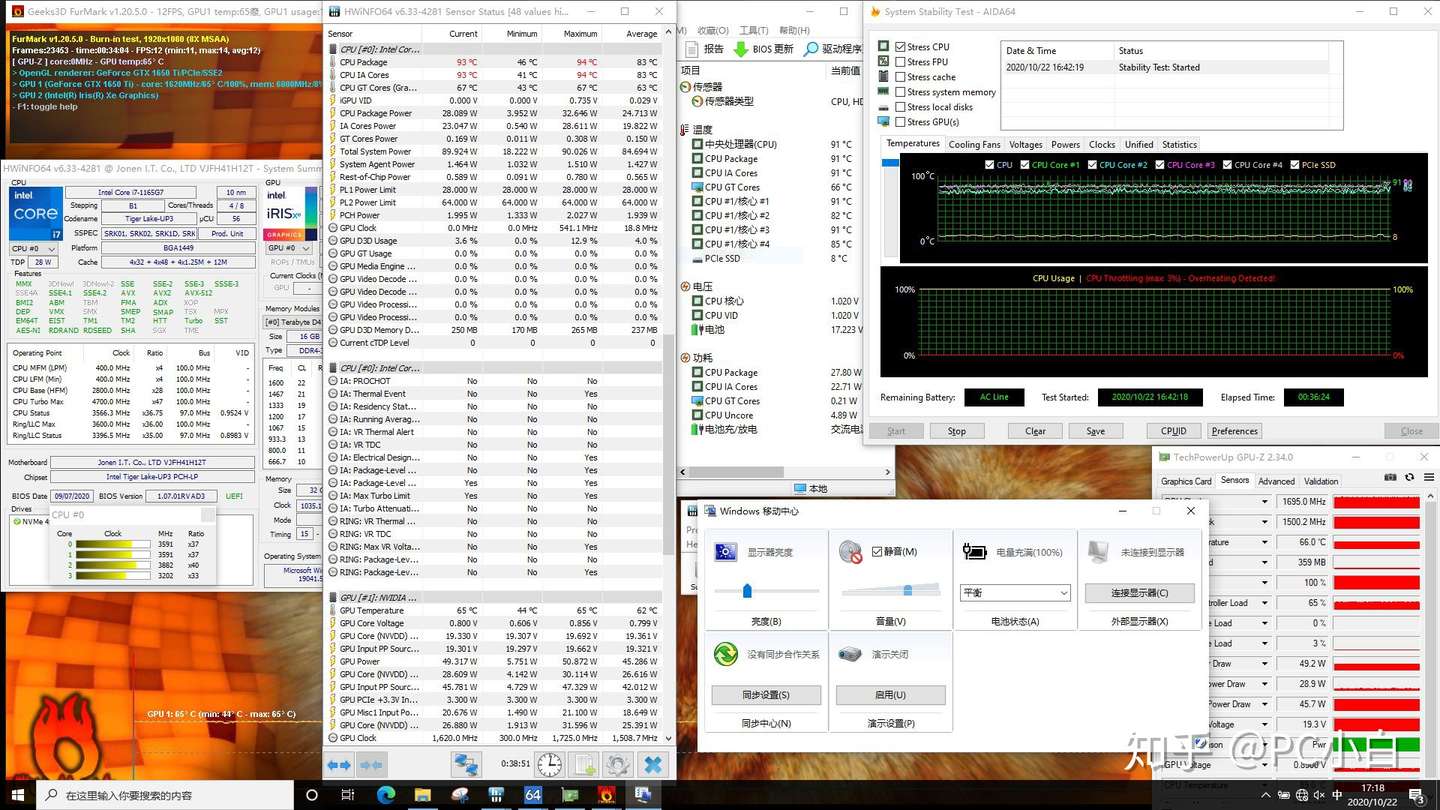The height and width of the screenshot is (810, 1440).
Task: Click the logging icon in HWiNFO's bottom toolbar
Action: pyautogui.click(x=584, y=763)
